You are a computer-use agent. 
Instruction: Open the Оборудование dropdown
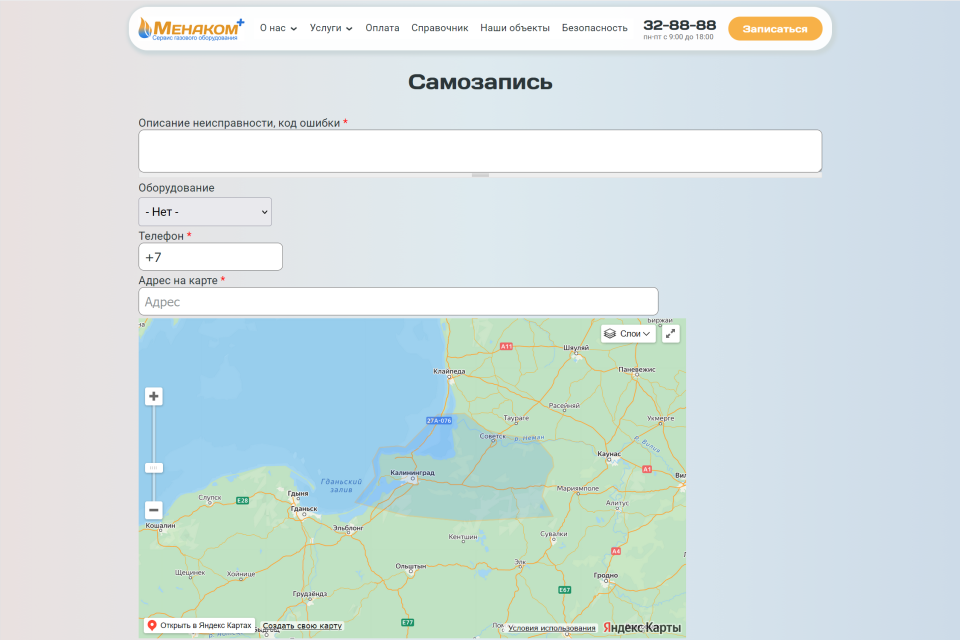[205, 212]
